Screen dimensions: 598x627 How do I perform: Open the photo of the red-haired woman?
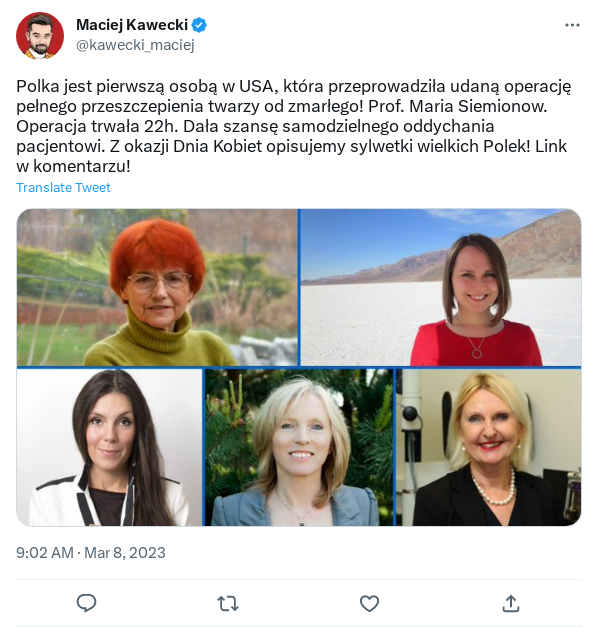(157, 287)
